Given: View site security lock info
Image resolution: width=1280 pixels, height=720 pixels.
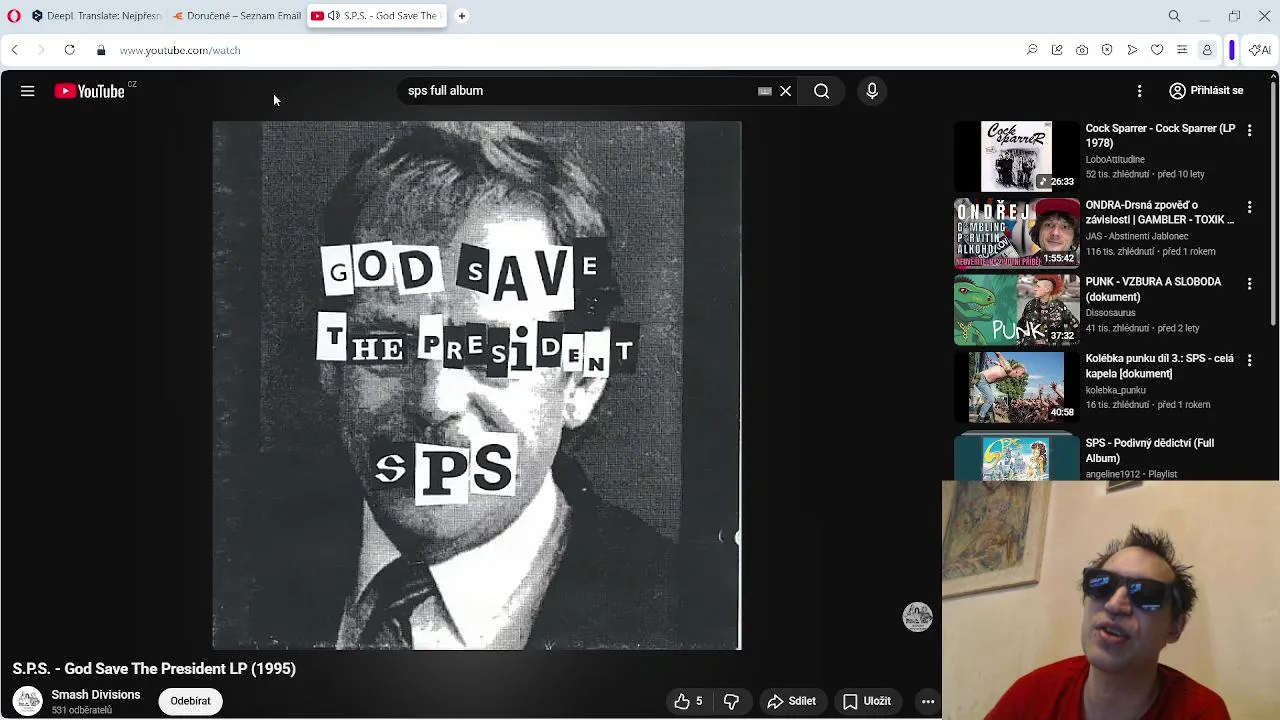Looking at the screenshot, I should click(101, 50).
